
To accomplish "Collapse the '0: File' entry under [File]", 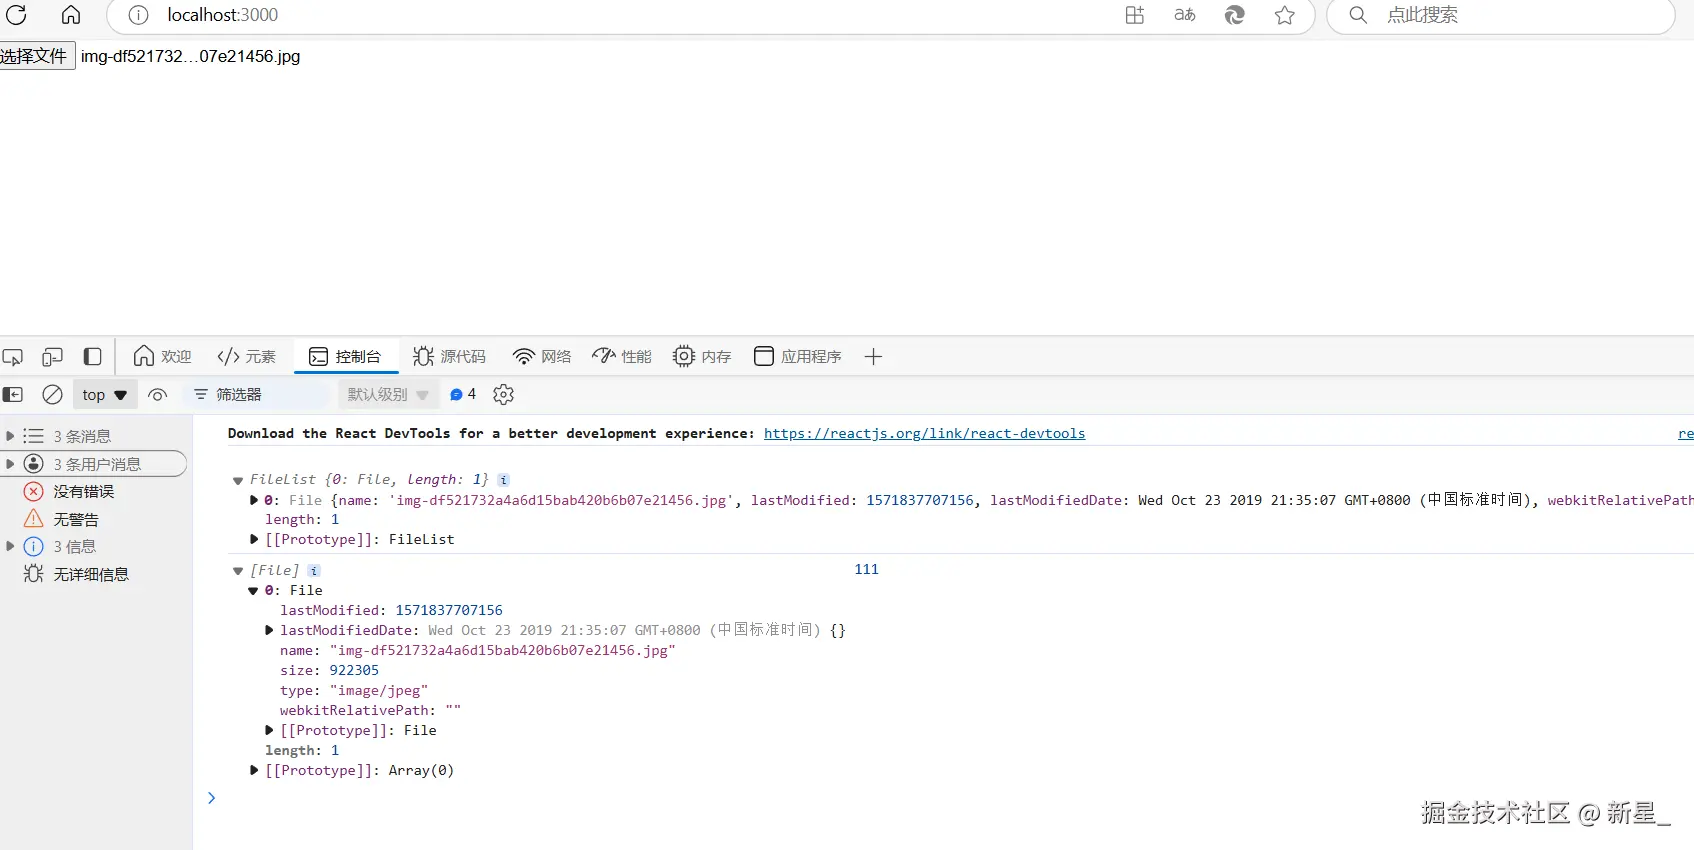I will (x=254, y=591).
